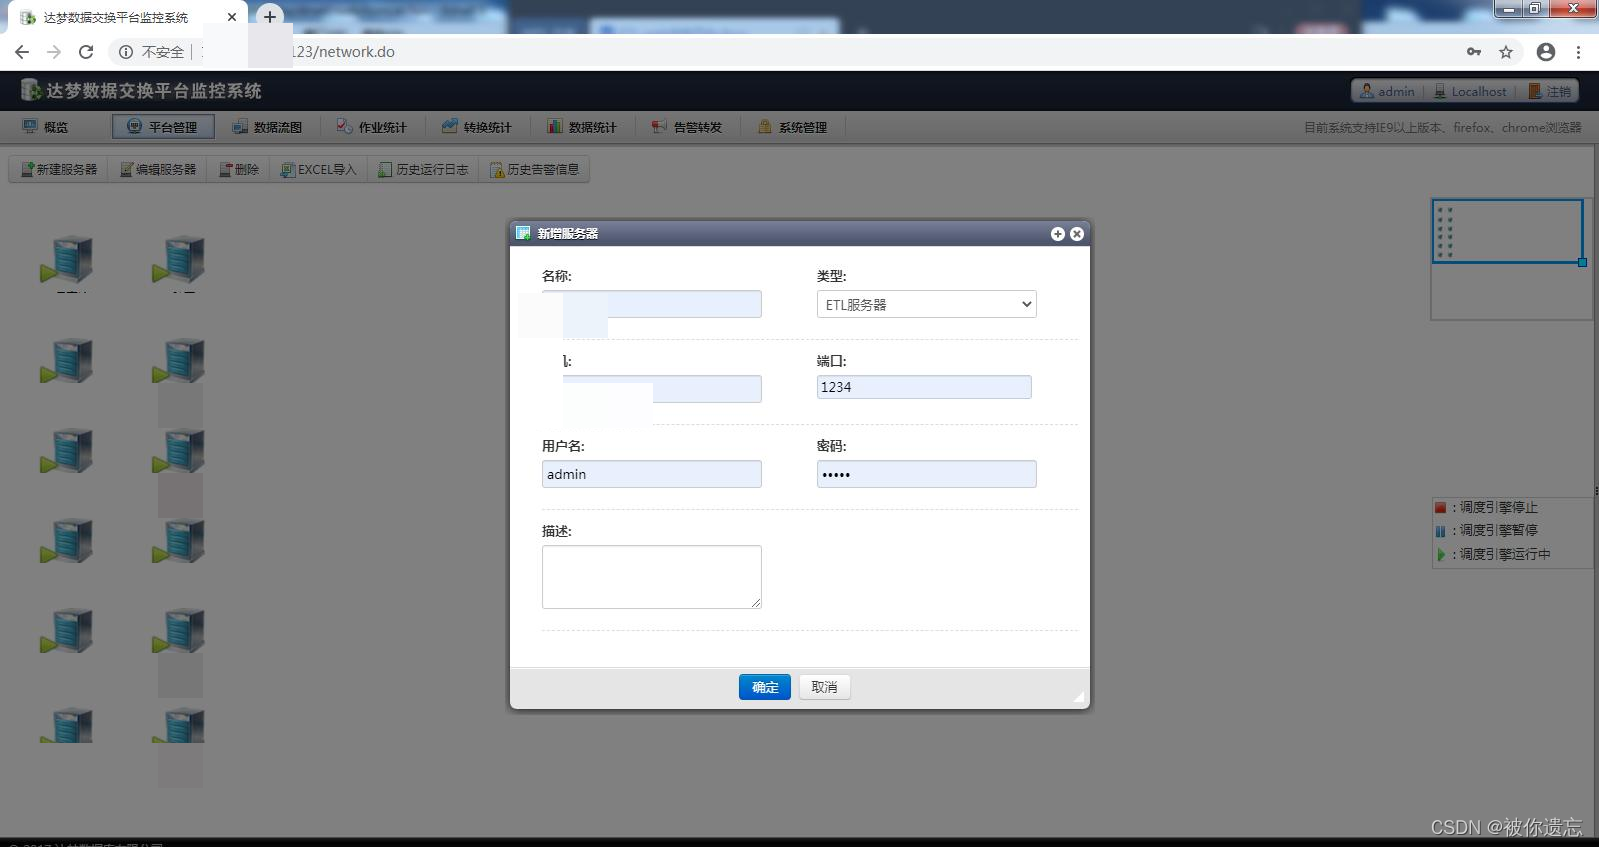The image size is (1599, 847).
Task: Reload the browser page
Action: point(86,52)
